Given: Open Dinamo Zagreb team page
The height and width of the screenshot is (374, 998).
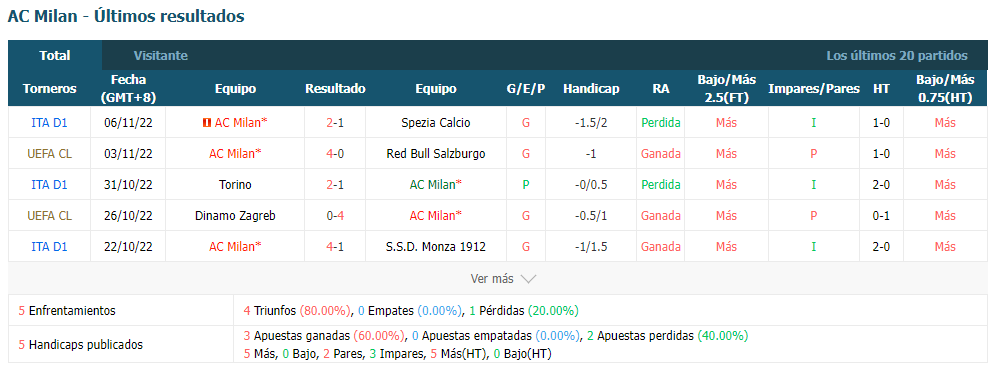Looking at the screenshot, I should tap(235, 216).
